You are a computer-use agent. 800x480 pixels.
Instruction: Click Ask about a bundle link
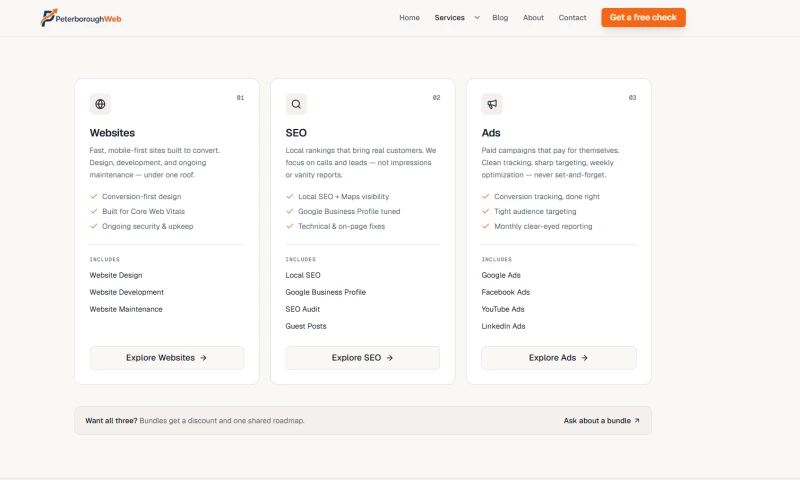click(x=601, y=421)
